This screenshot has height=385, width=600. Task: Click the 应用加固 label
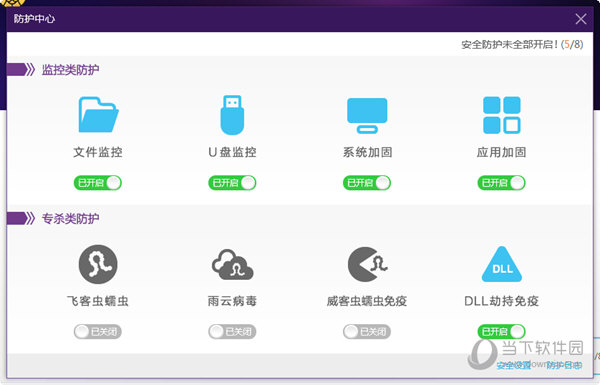(x=502, y=152)
